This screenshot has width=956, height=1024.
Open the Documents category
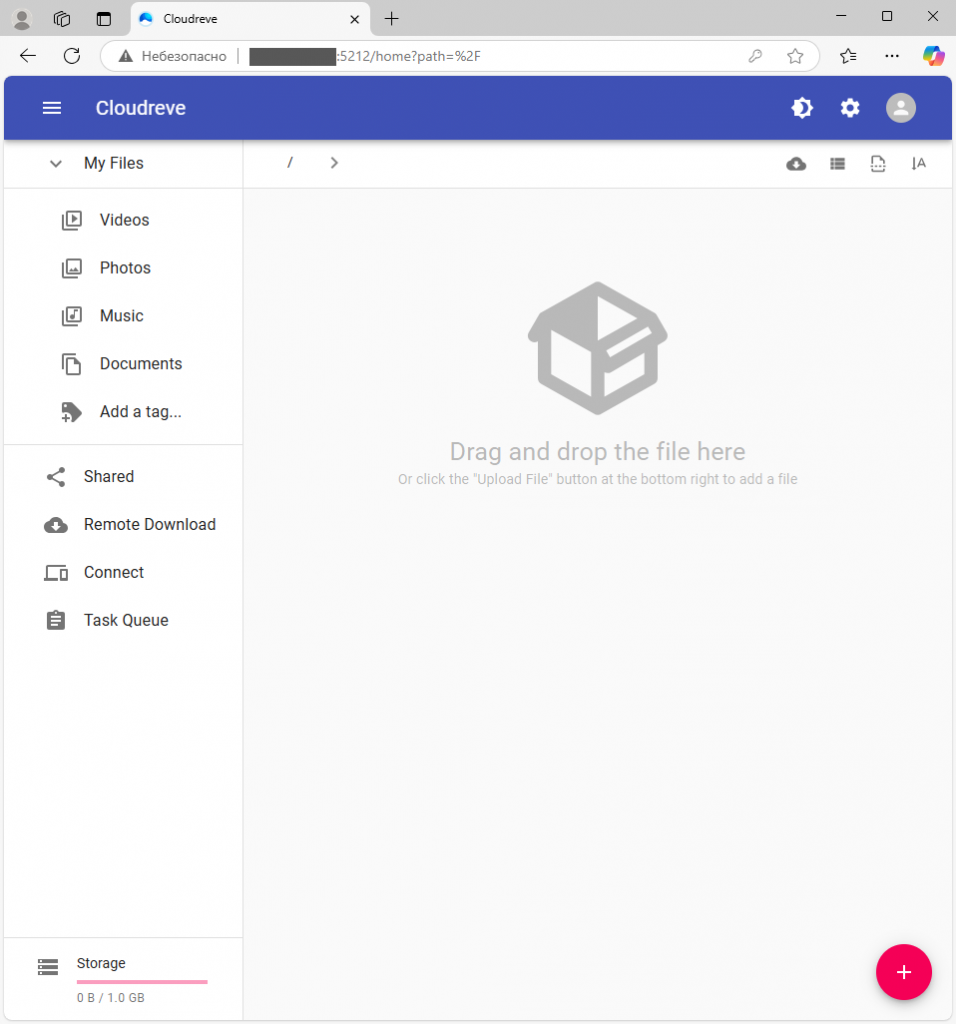click(x=123, y=364)
